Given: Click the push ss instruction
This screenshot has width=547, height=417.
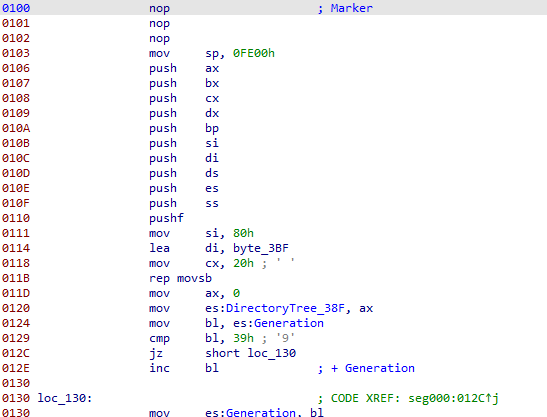Looking at the screenshot, I should (184, 203).
